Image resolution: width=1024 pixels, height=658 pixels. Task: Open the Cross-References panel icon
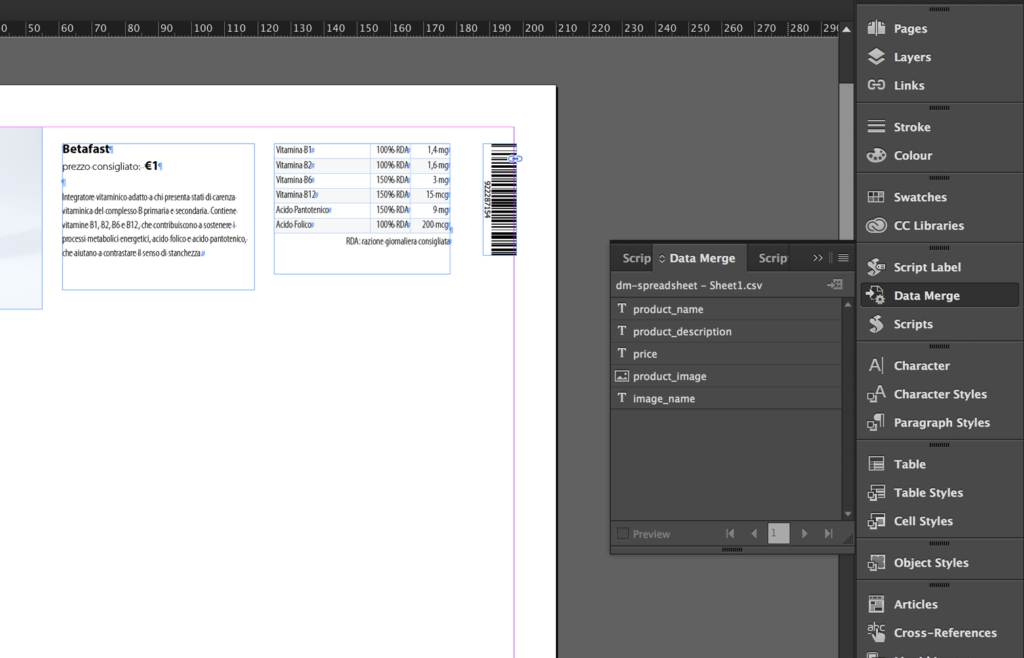[x=876, y=633]
